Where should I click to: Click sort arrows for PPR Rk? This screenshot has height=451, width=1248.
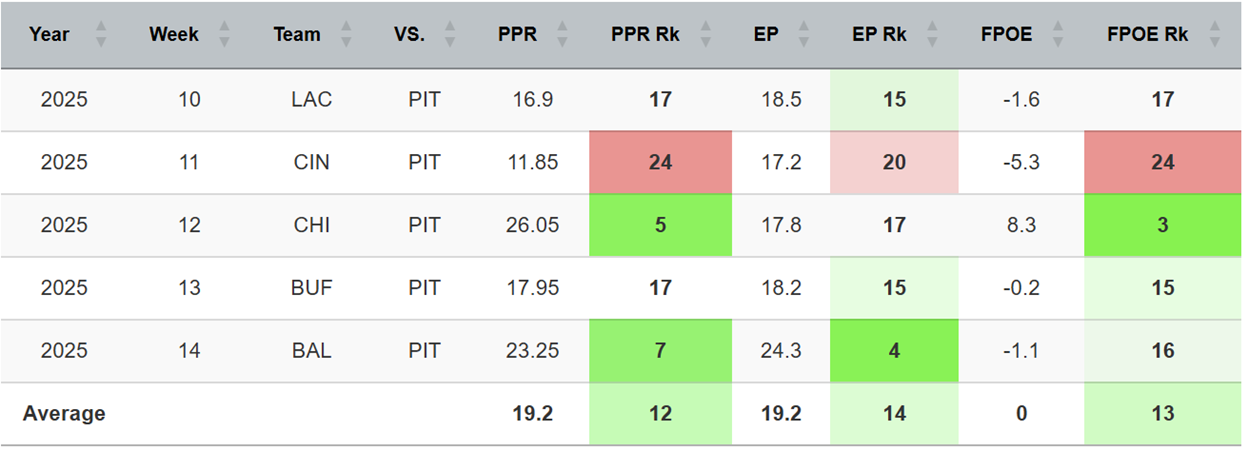coord(706,35)
